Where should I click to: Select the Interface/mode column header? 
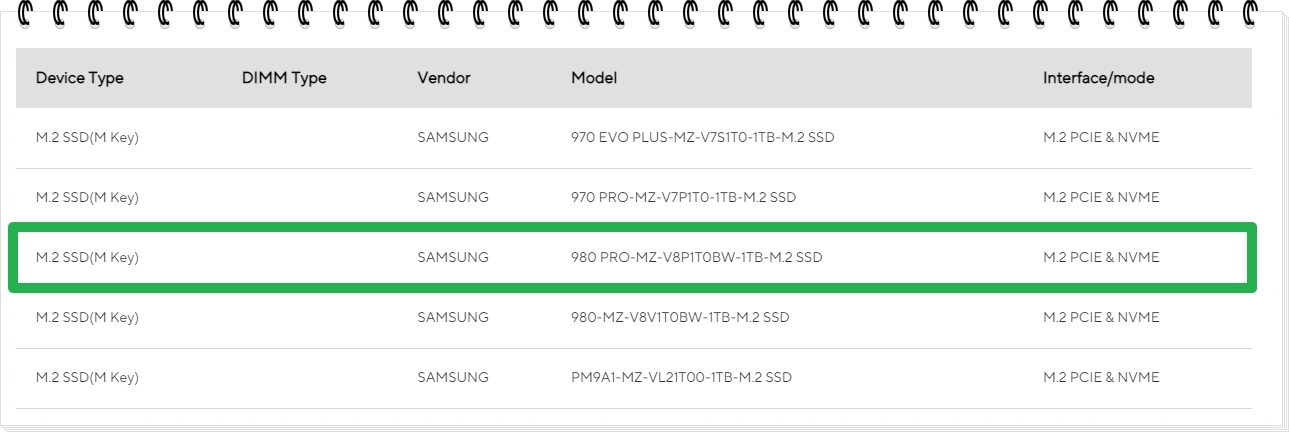click(1099, 78)
